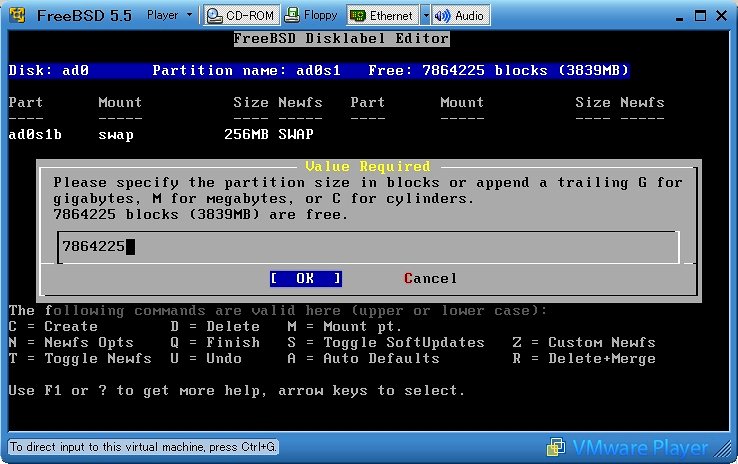Click the CD-ROM disc icon
Image resolution: width=738 pixels, height=464 pixels.
(214, 15)
